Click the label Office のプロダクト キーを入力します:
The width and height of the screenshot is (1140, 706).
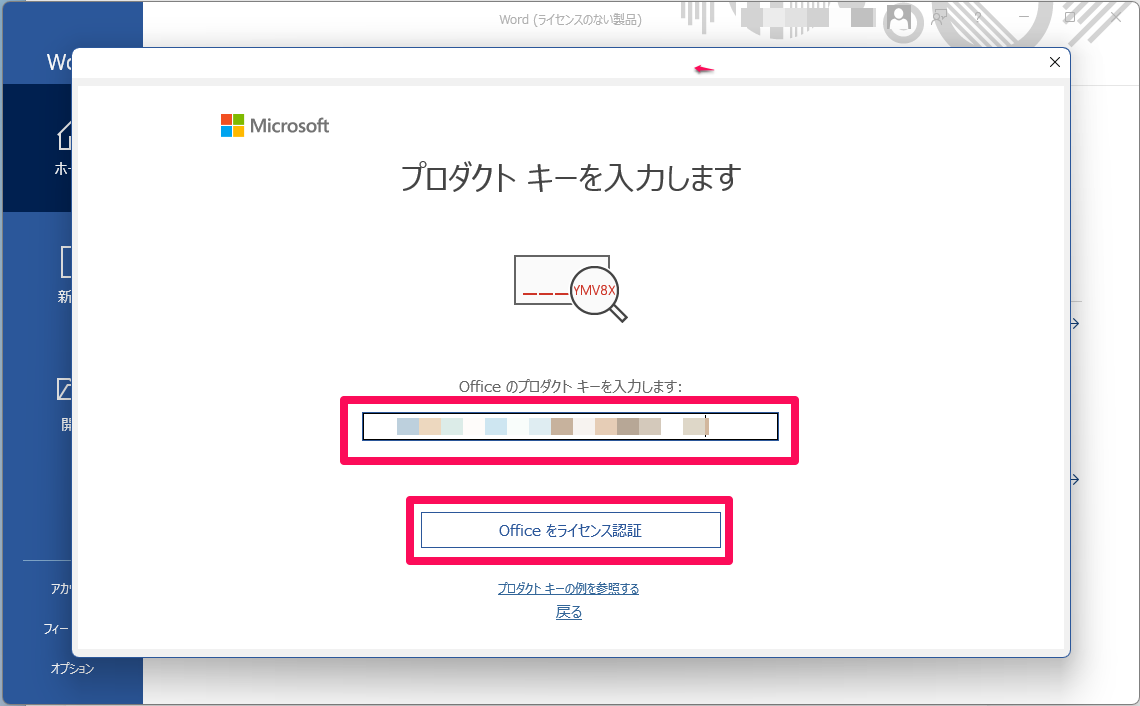571,387
